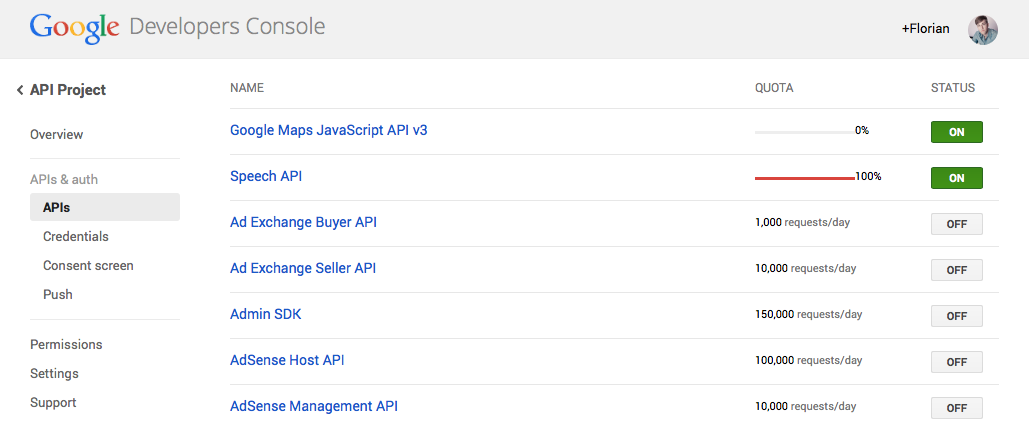Click the +Florian account link
This screenshot has height=423, width=1029.
coord(925,29)
